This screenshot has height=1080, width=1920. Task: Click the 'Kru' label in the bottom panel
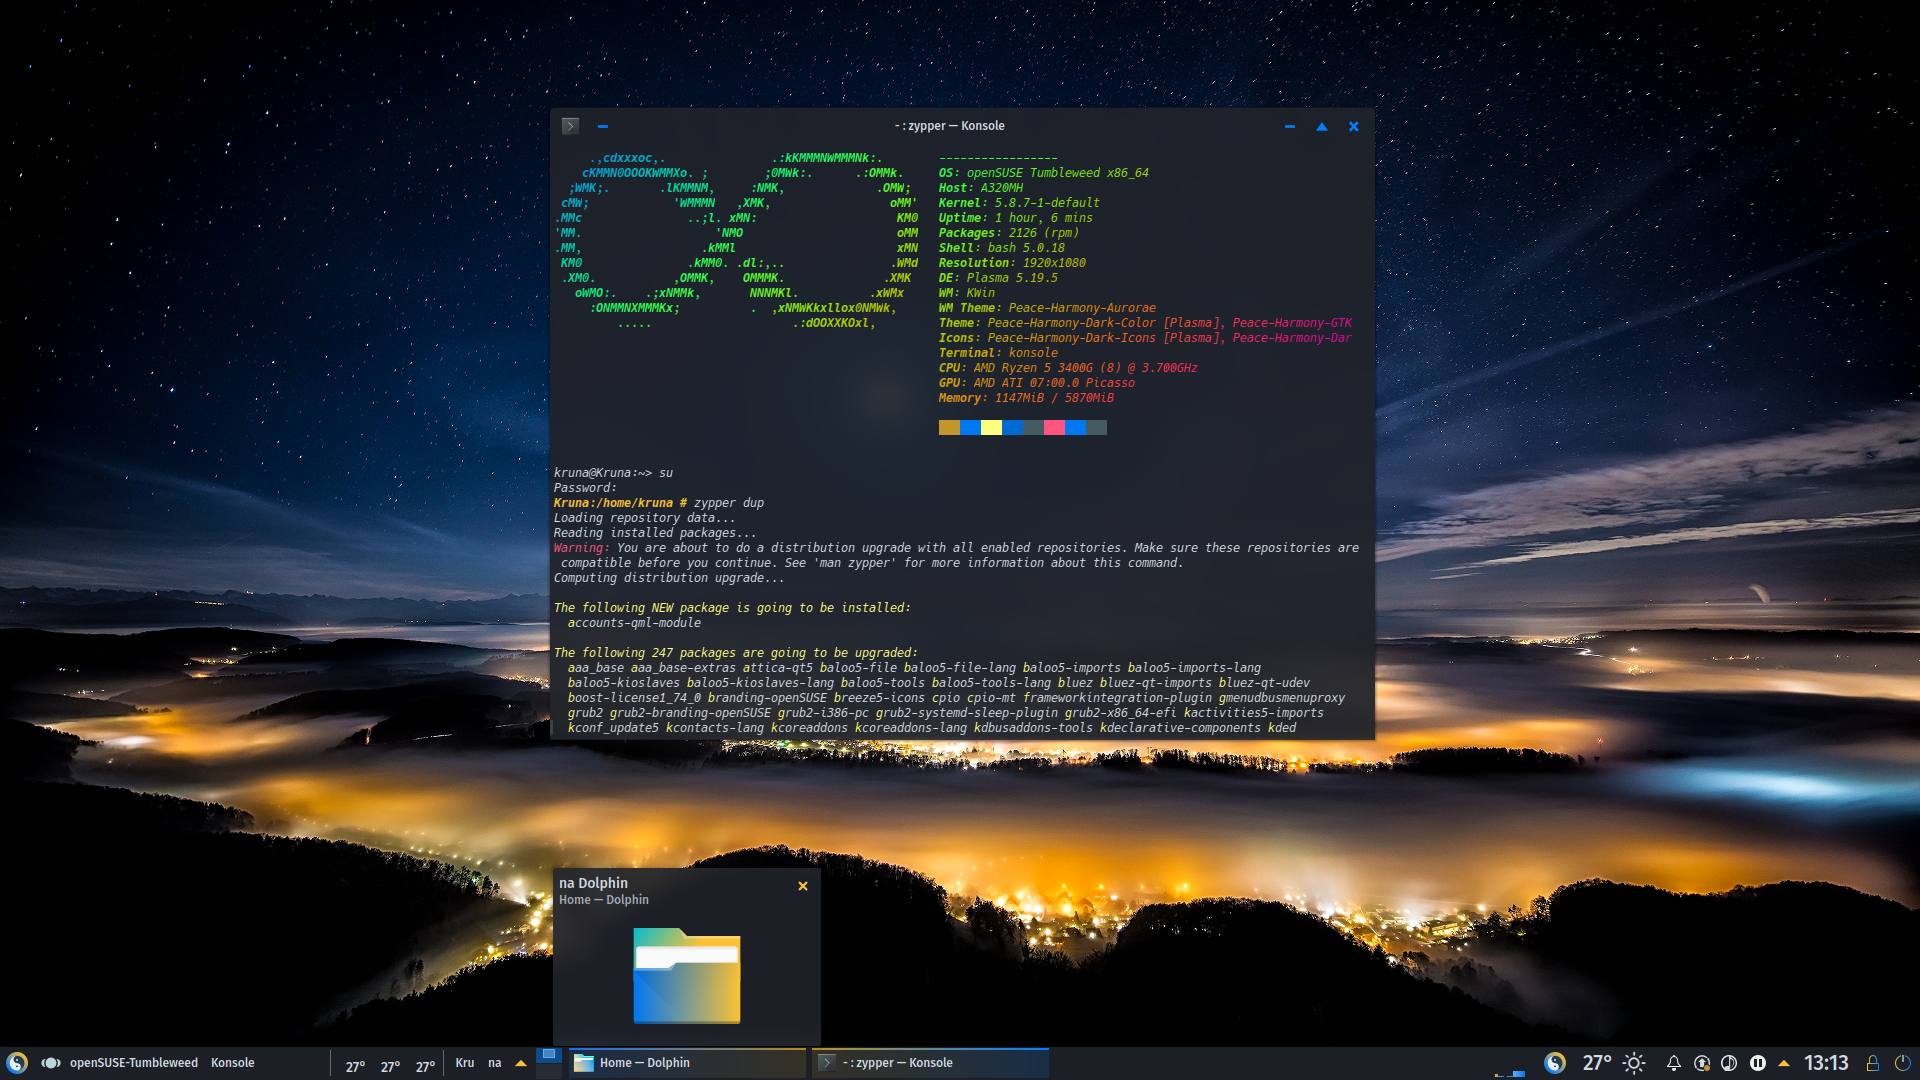pyautogui.click(x=465, y=1063)
